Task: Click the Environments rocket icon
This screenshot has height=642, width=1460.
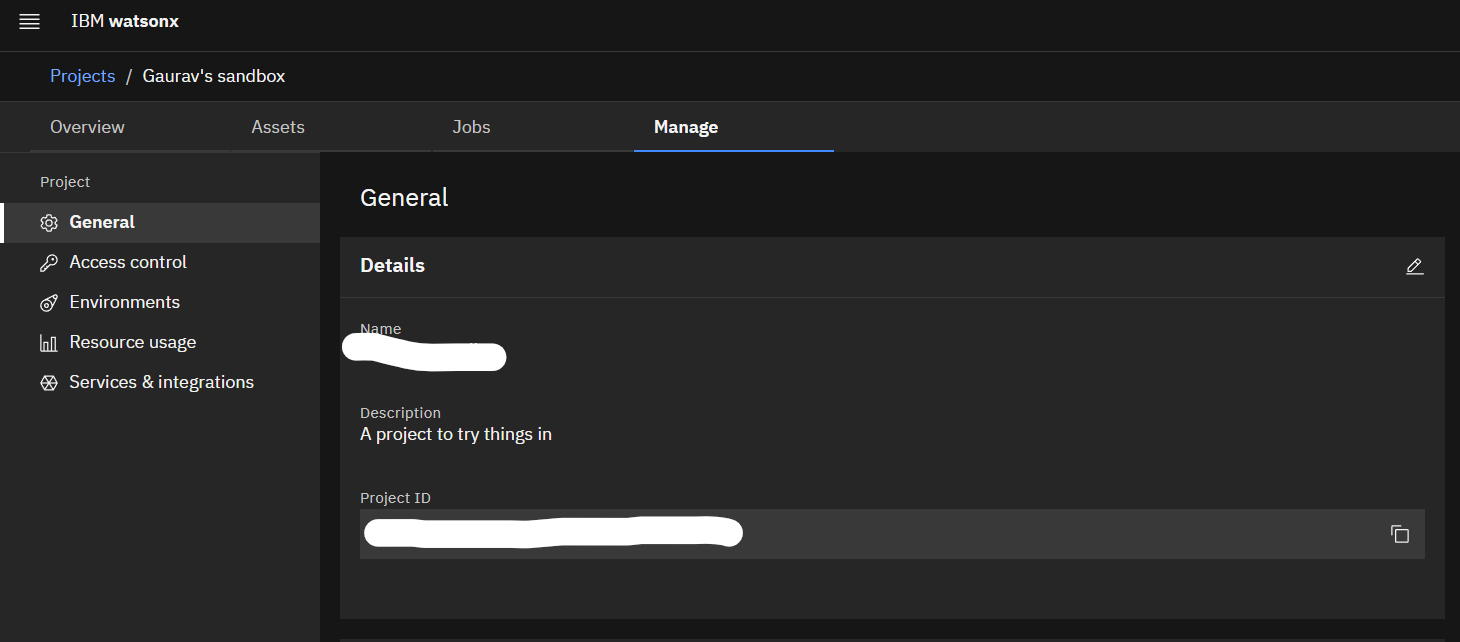Action: pos(48,303)
